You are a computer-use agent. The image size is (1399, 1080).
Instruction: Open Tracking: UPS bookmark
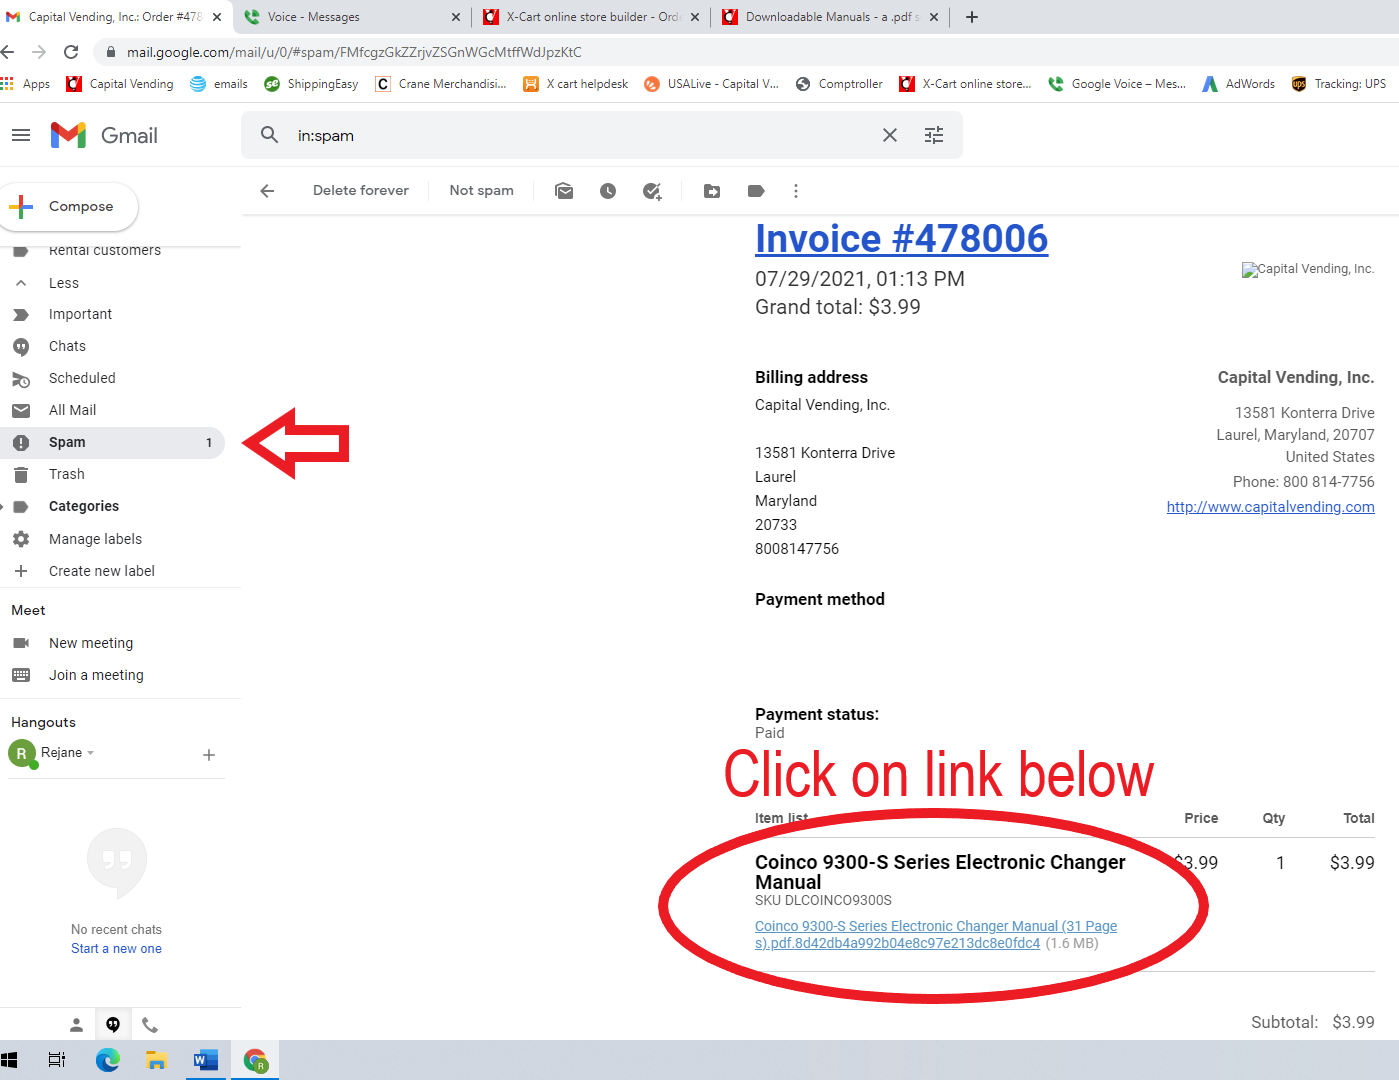1339,84
